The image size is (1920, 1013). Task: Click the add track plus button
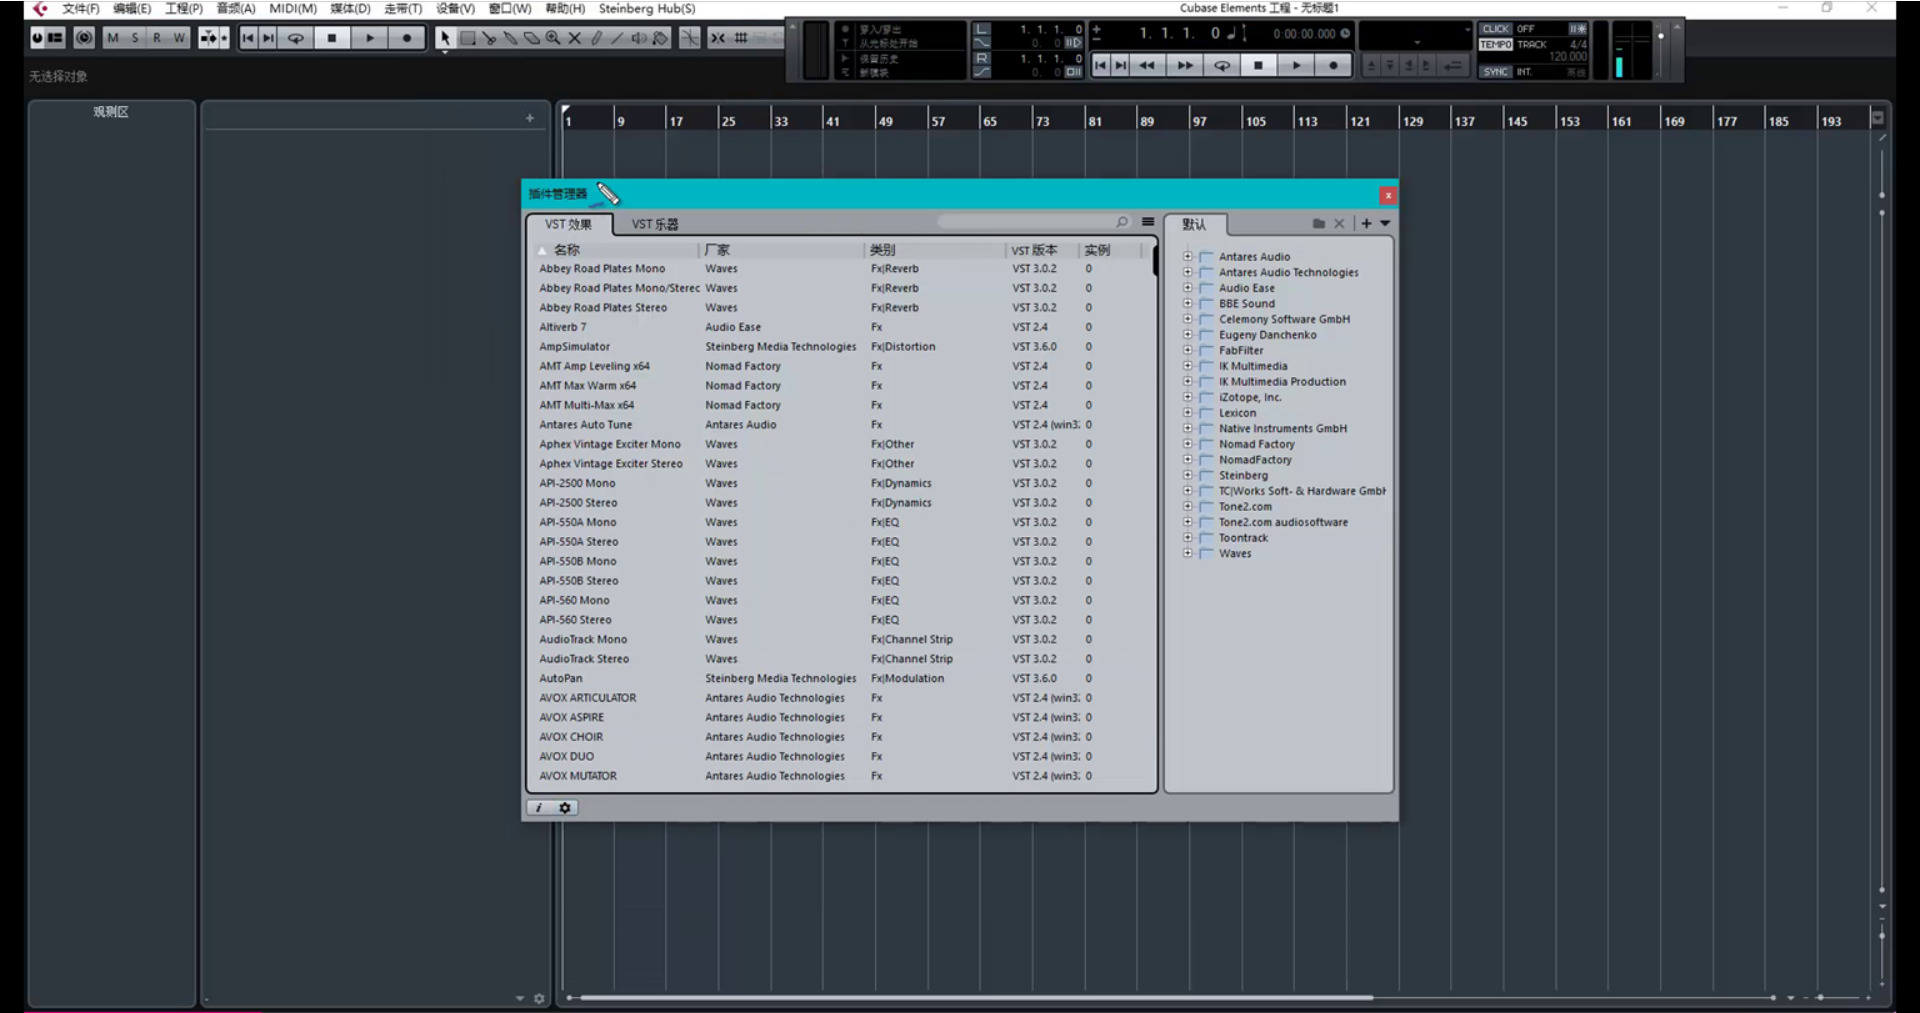(530, 118)
